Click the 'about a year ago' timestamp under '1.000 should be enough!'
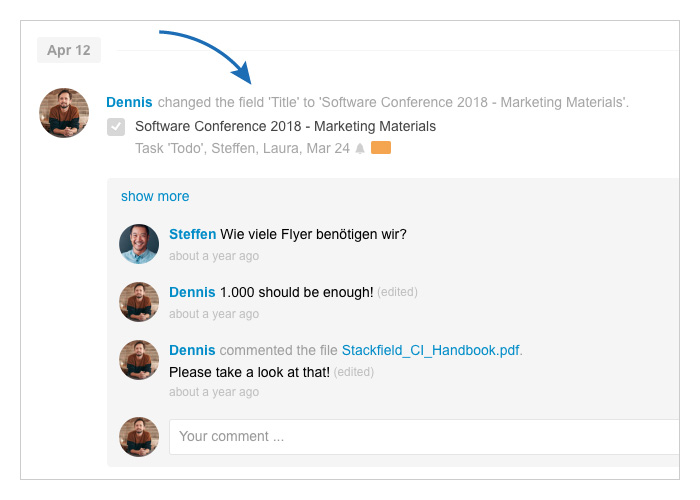 tap(214, 314)
